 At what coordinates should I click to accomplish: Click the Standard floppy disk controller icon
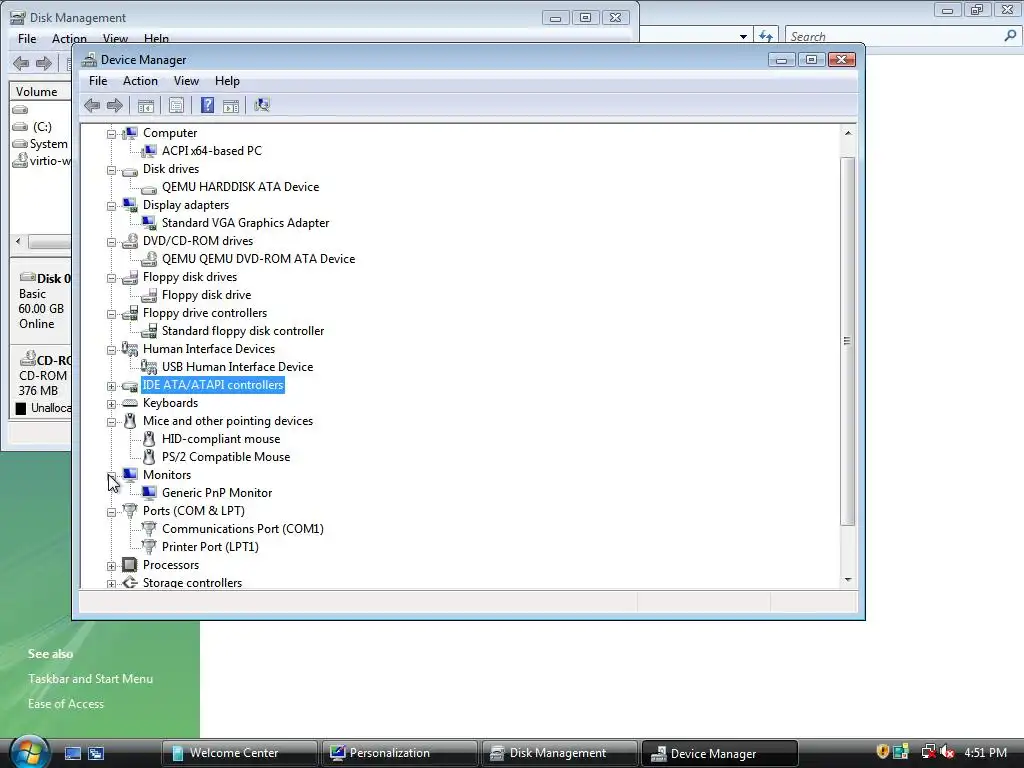(x=149, y=331)
